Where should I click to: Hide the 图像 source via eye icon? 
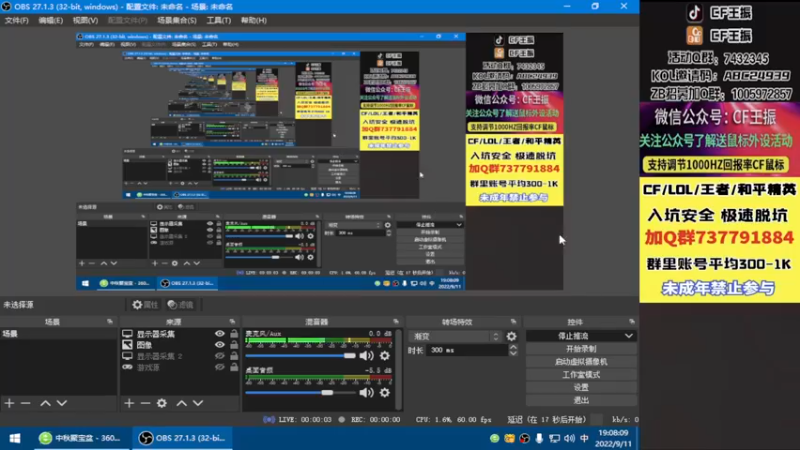click(219, 345)
